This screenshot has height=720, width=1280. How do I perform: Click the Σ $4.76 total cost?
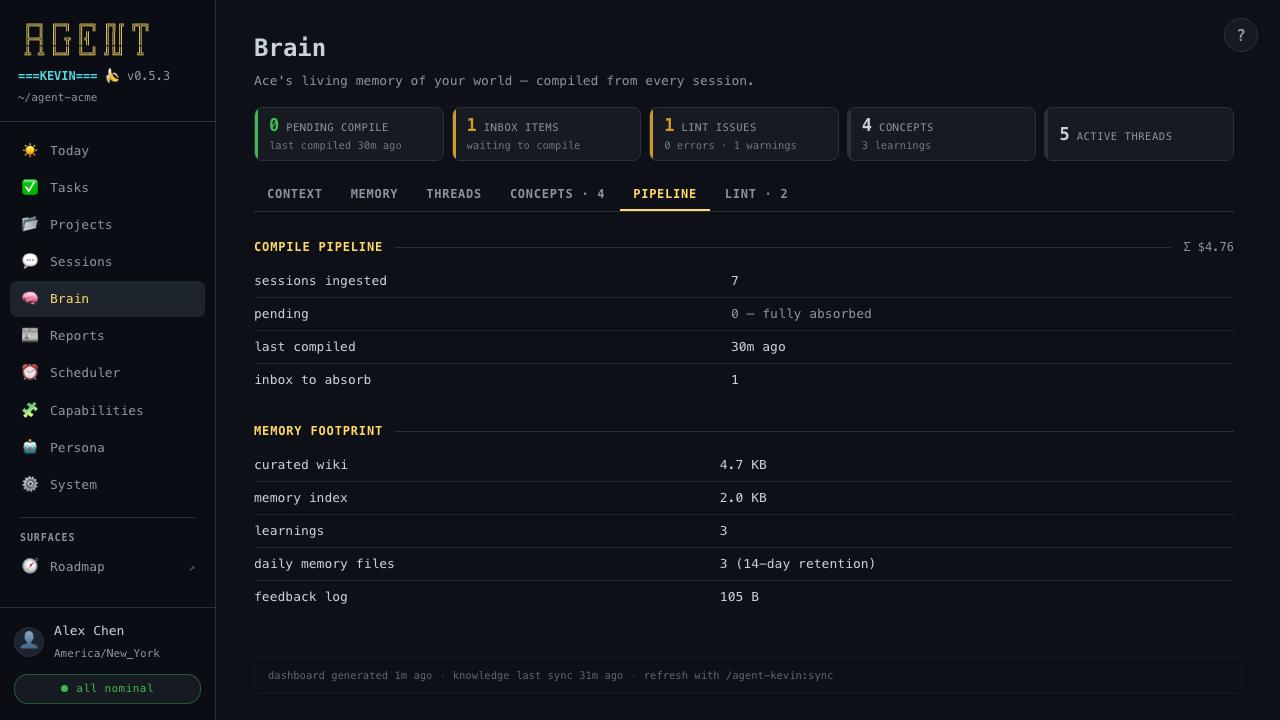click(1208, 247)
